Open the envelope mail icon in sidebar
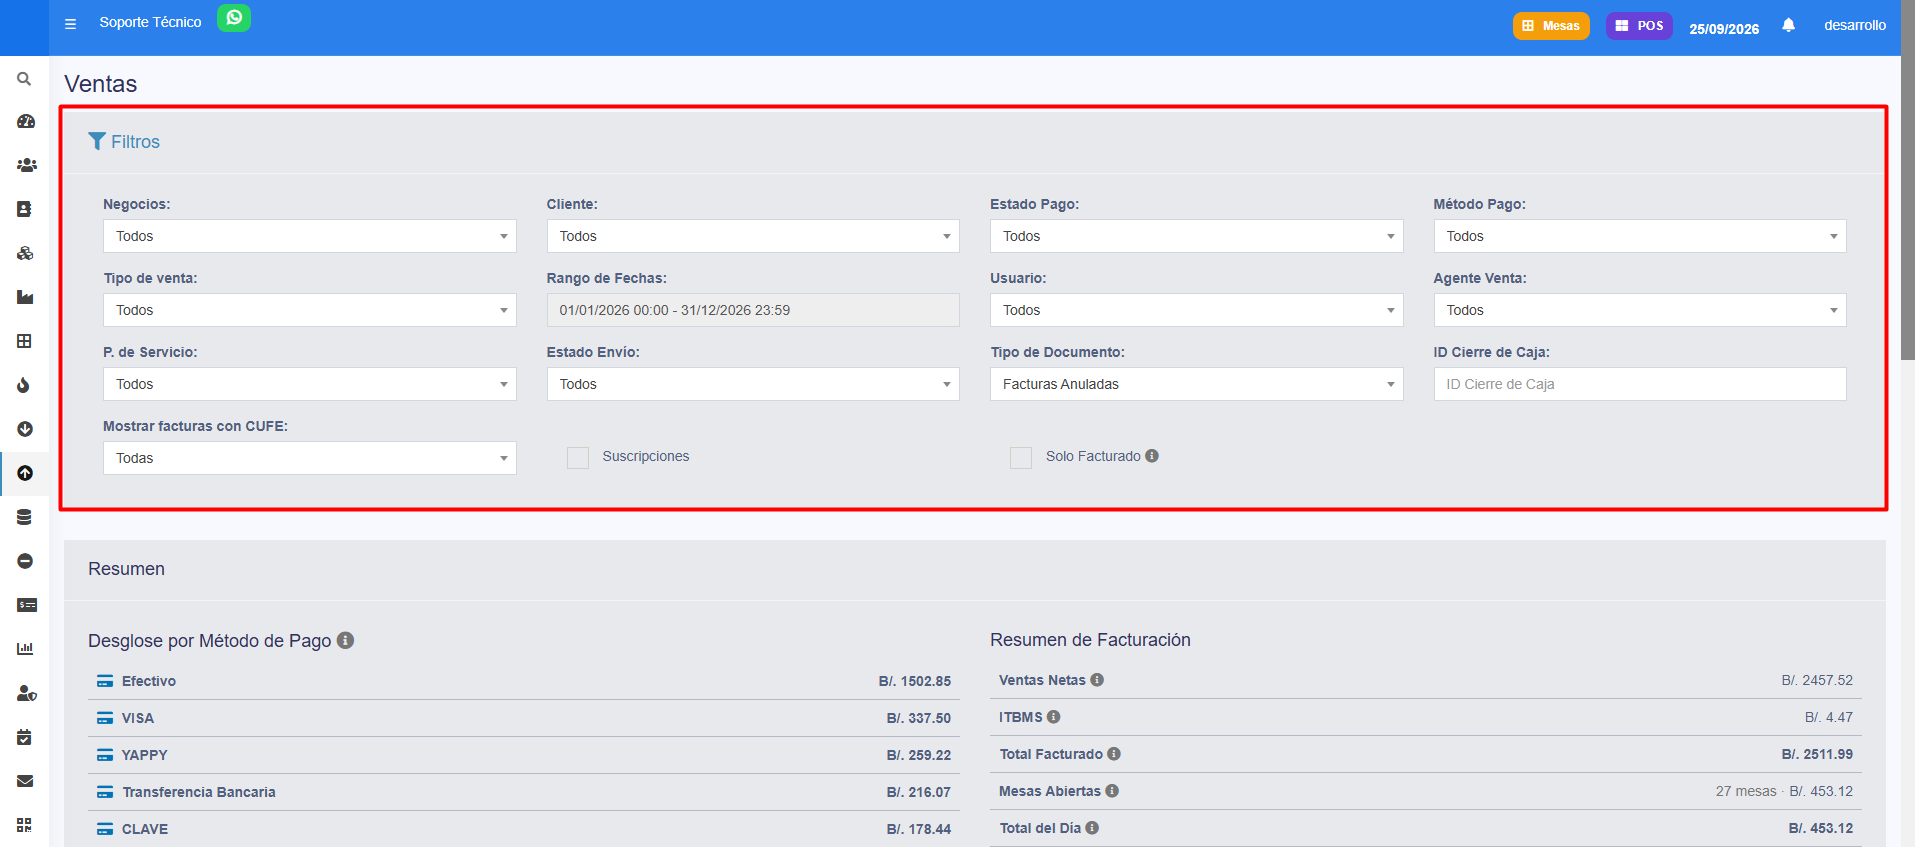The width and height of the screenshot is (1915, 847). click(25, 781)
